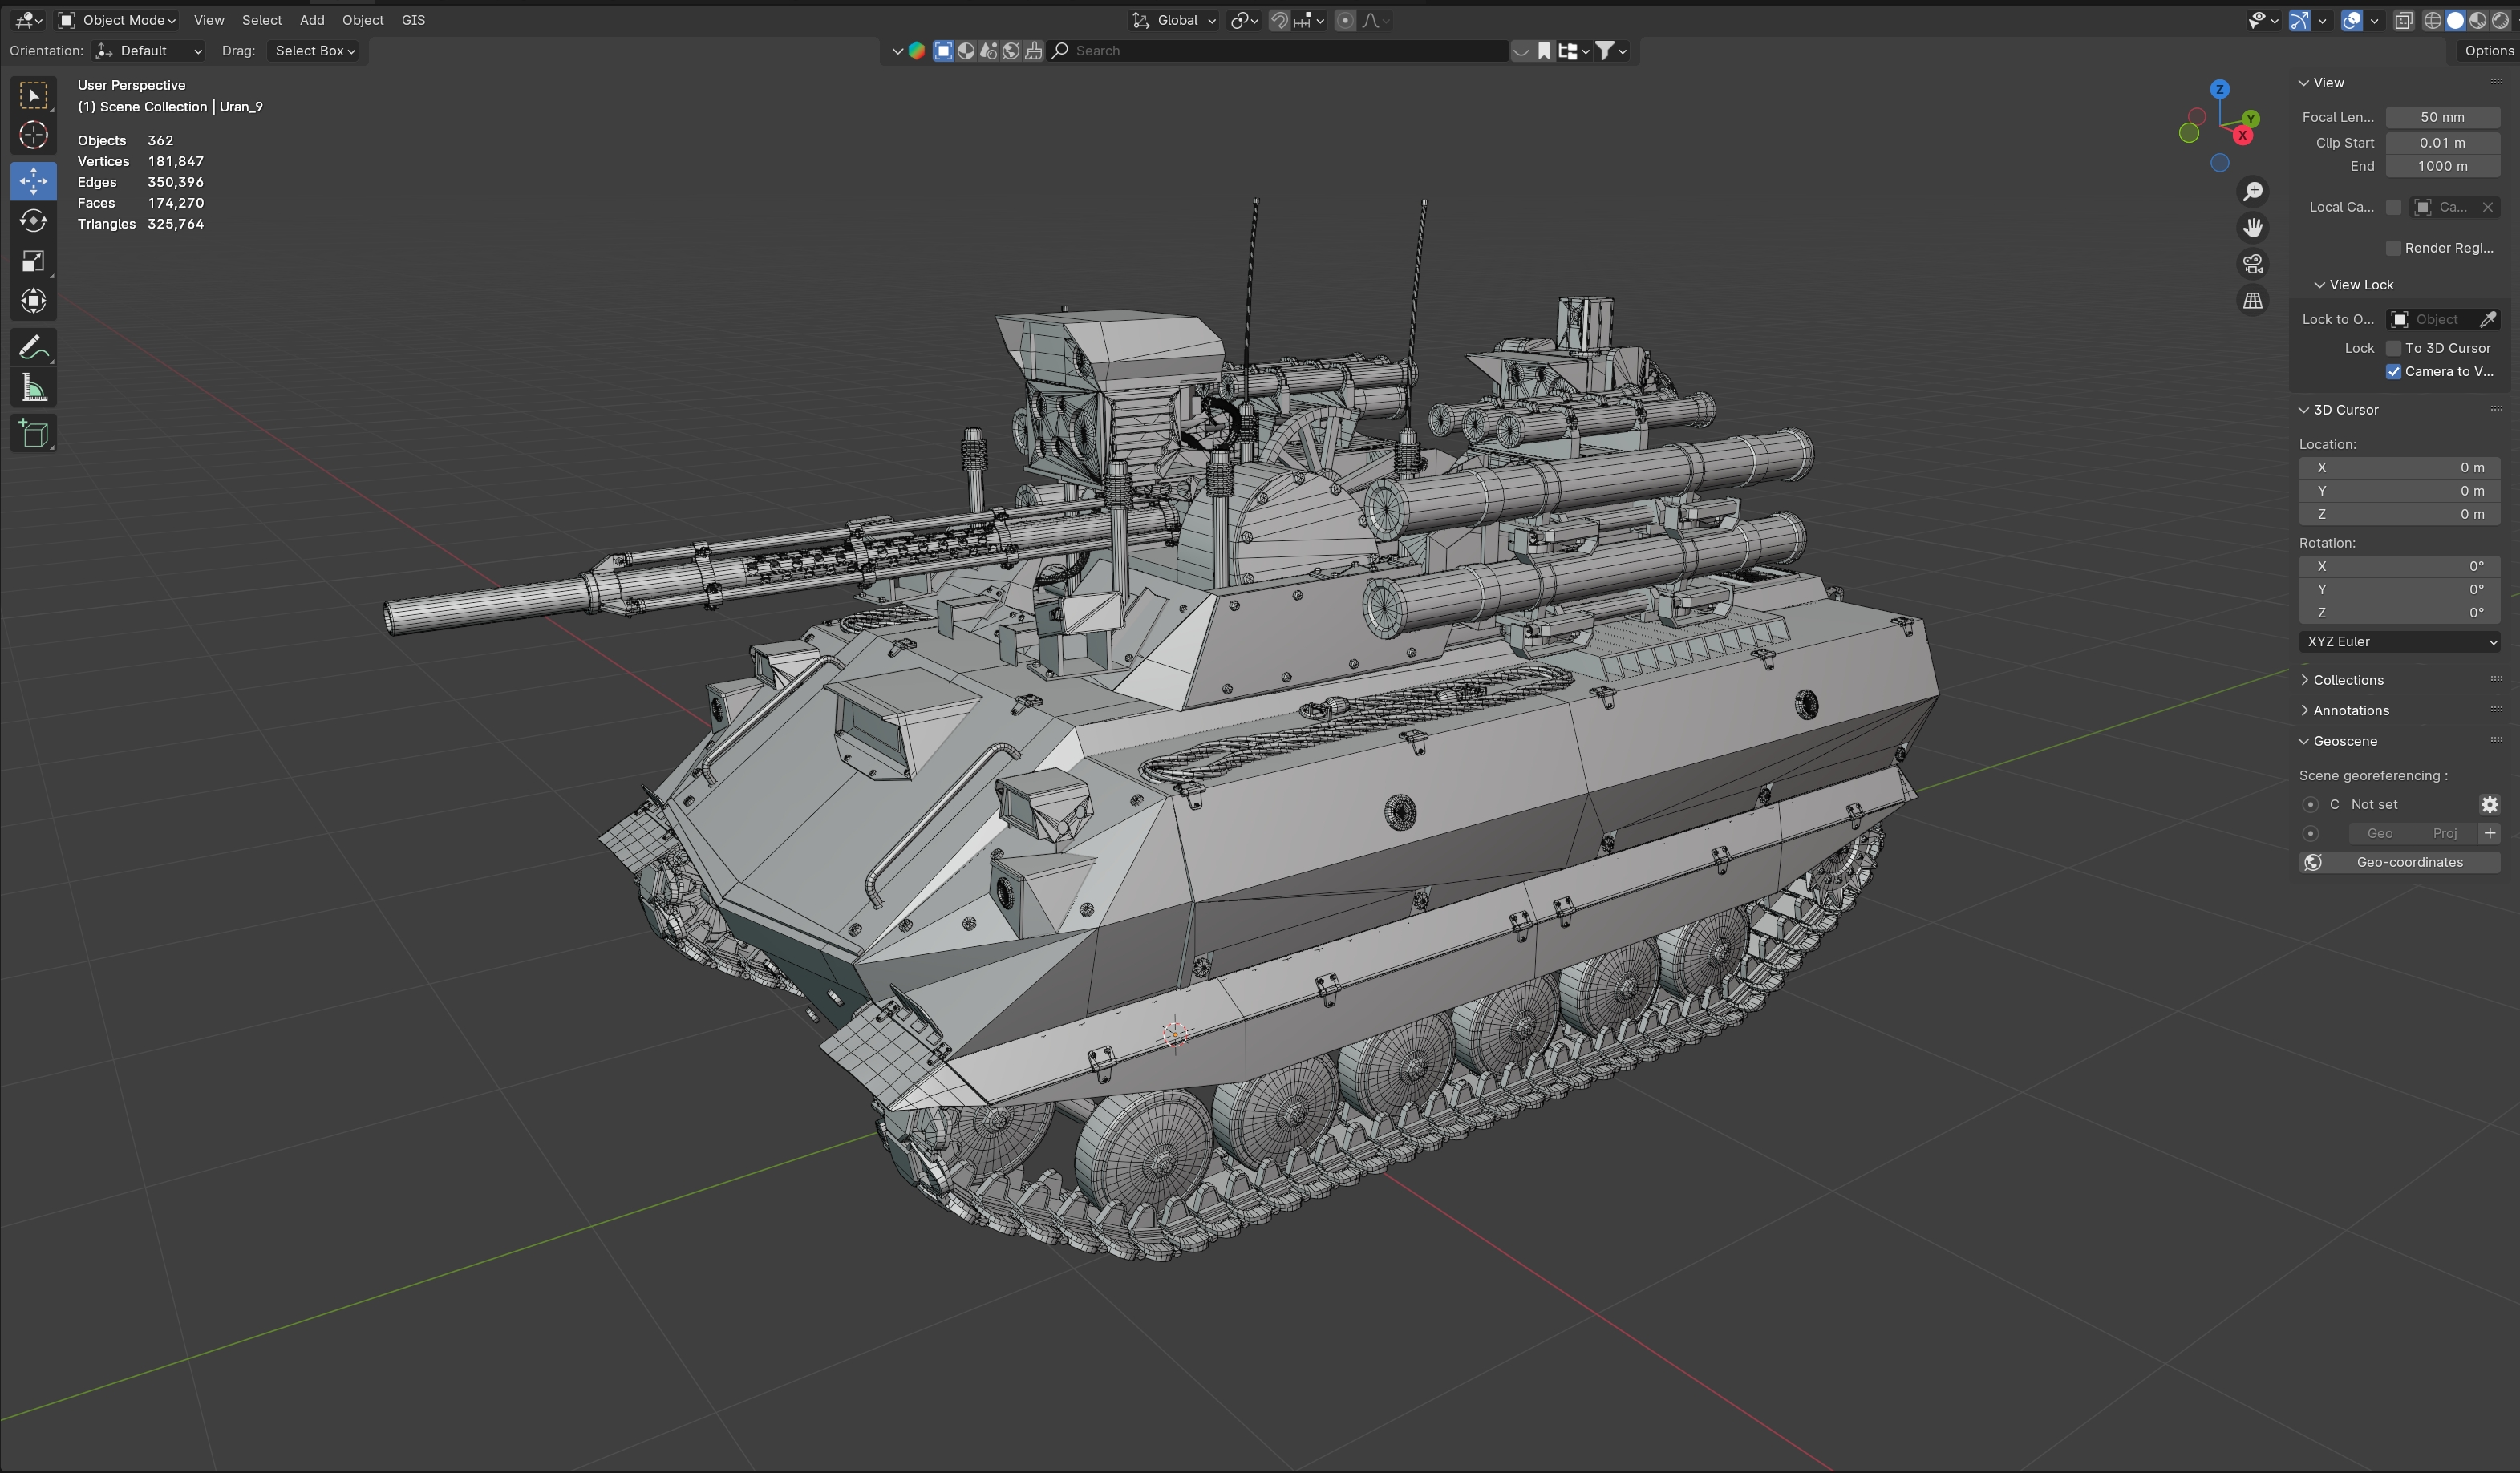This screenshot has height=1473, width=2520.
Task: Open the Add menu
Action: coord(312,20)
